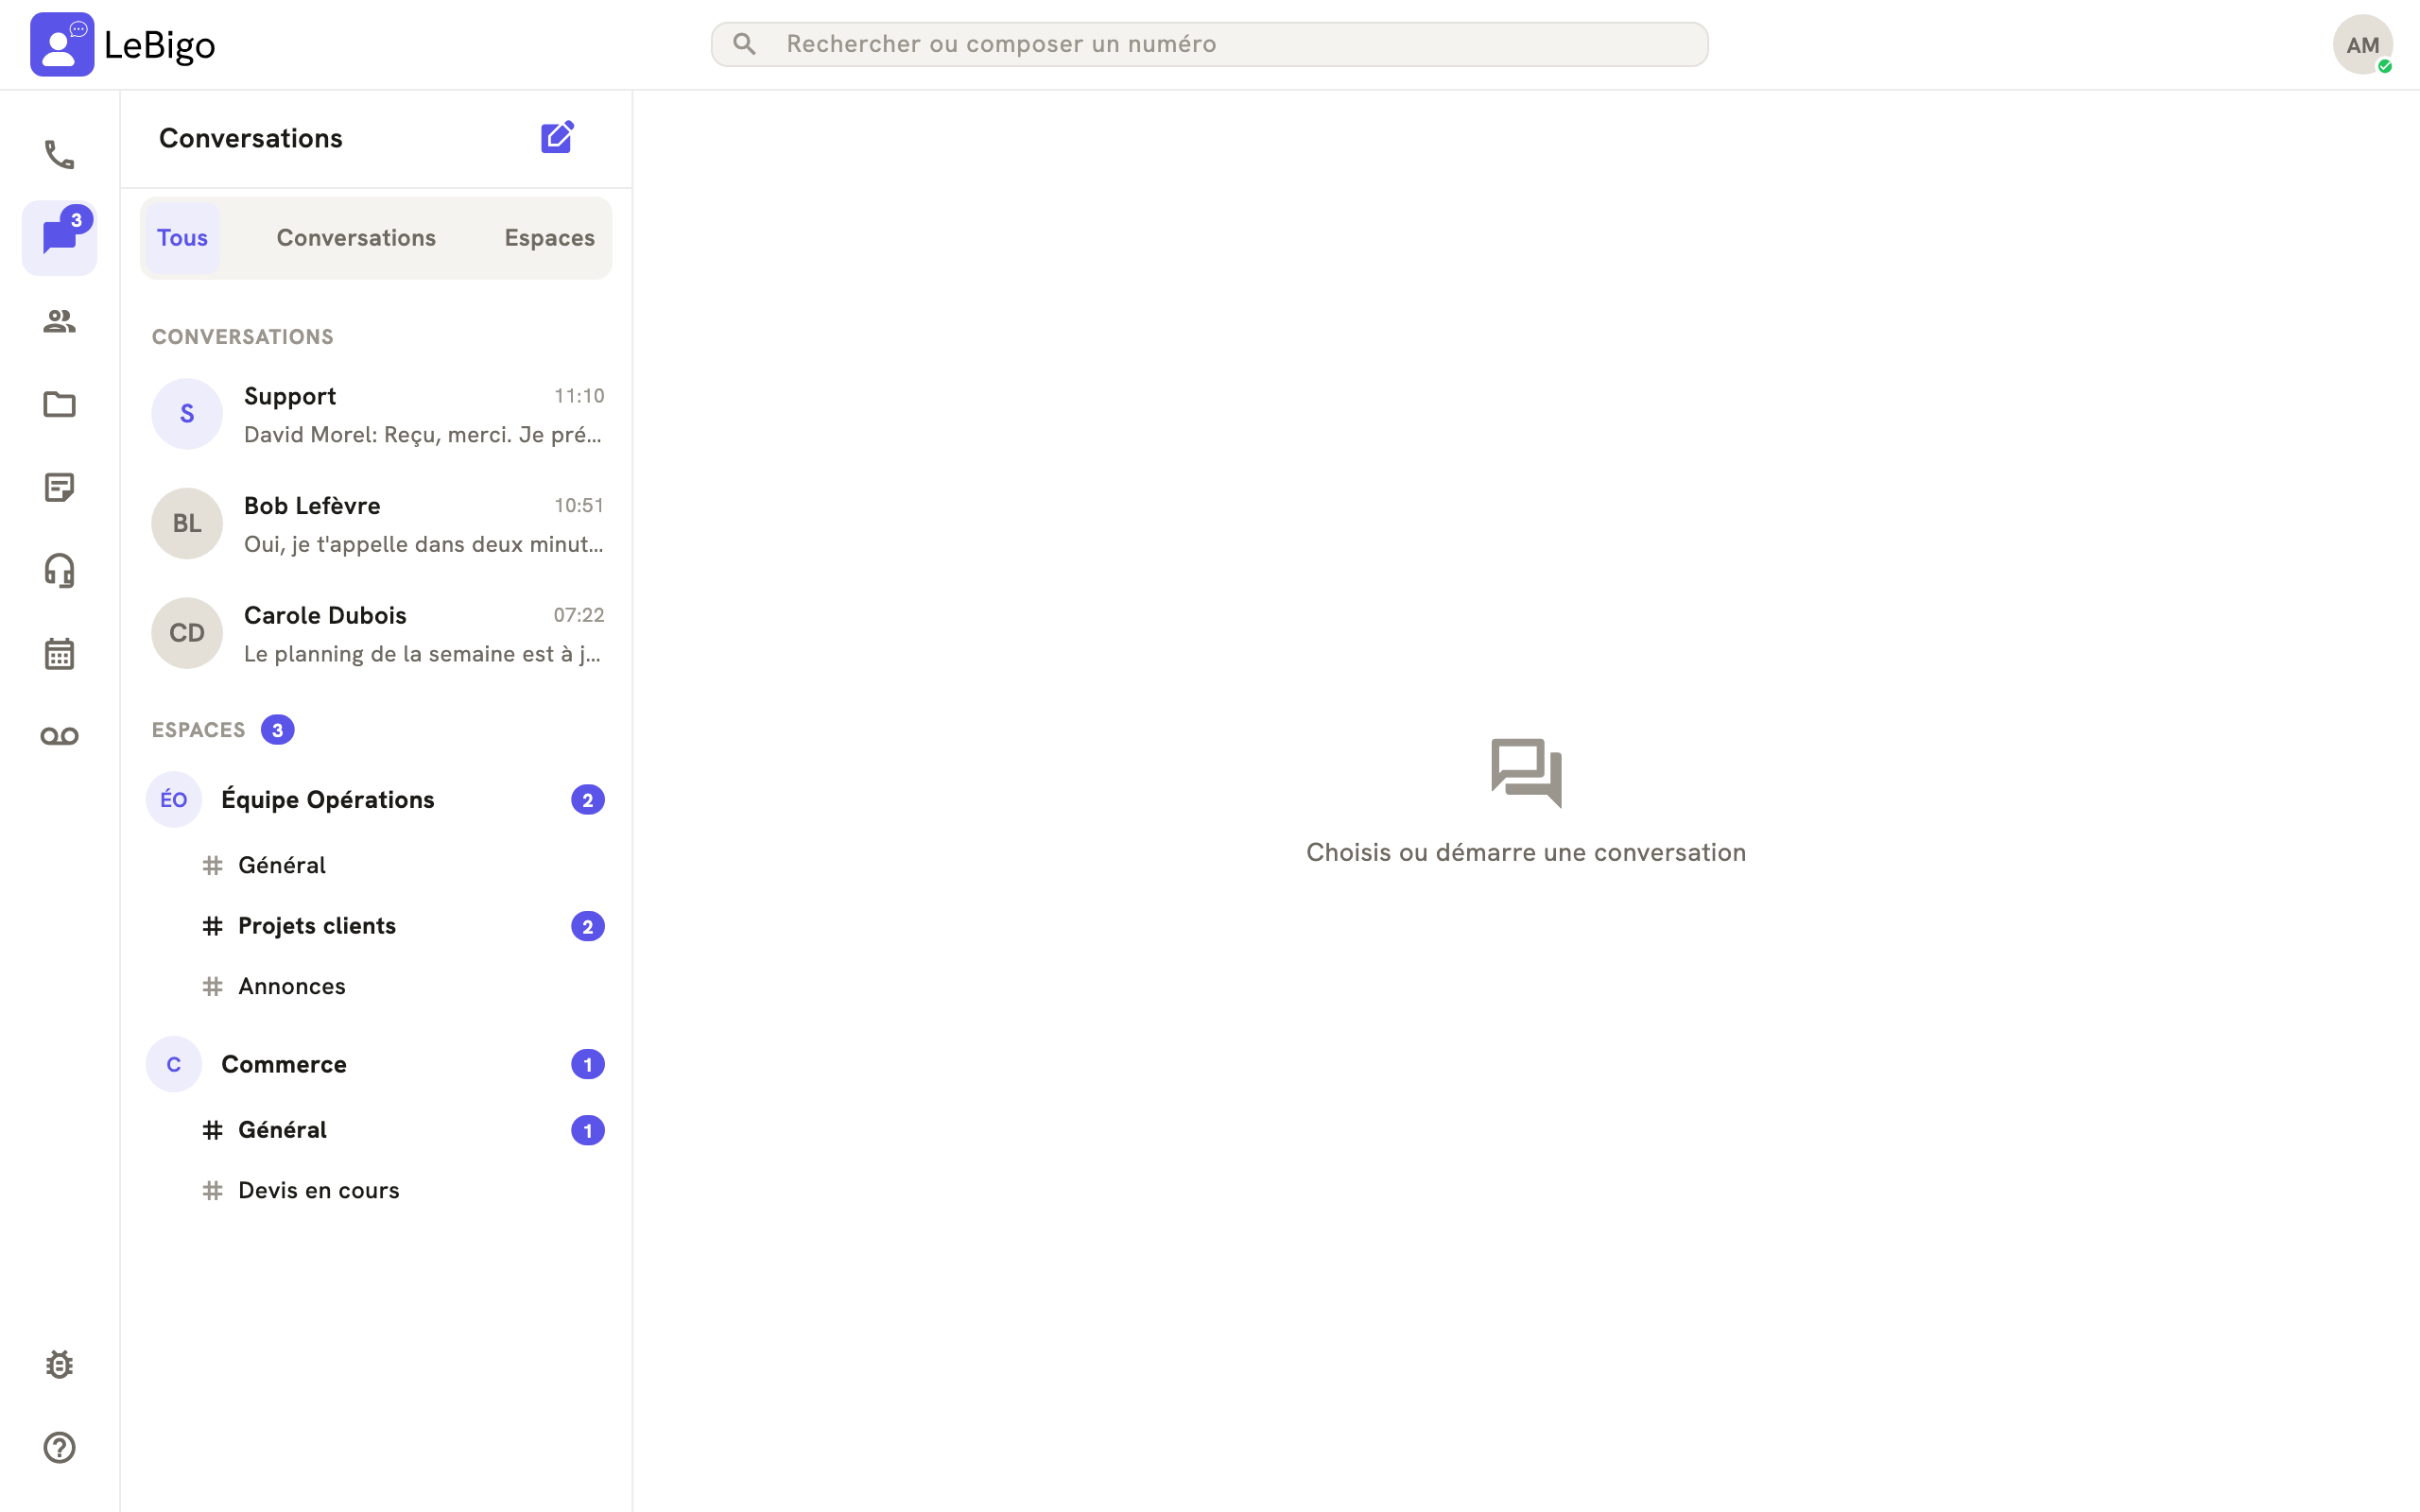Focus the search or dial number field

[1209, 44]
